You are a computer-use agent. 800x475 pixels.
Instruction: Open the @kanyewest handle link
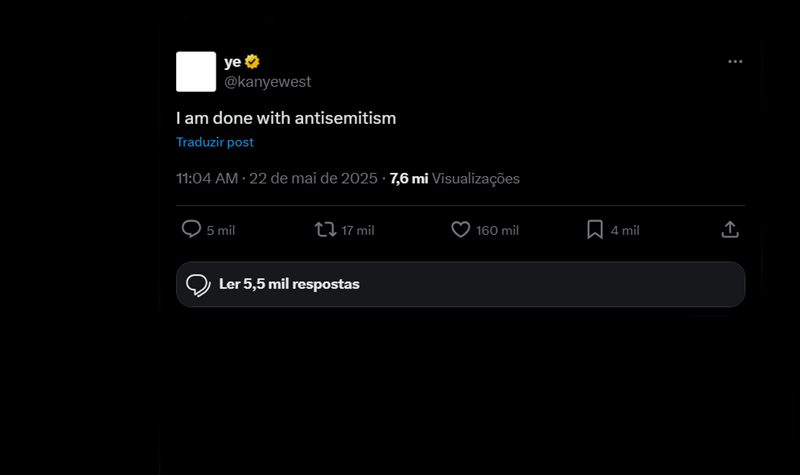point(260,82)
